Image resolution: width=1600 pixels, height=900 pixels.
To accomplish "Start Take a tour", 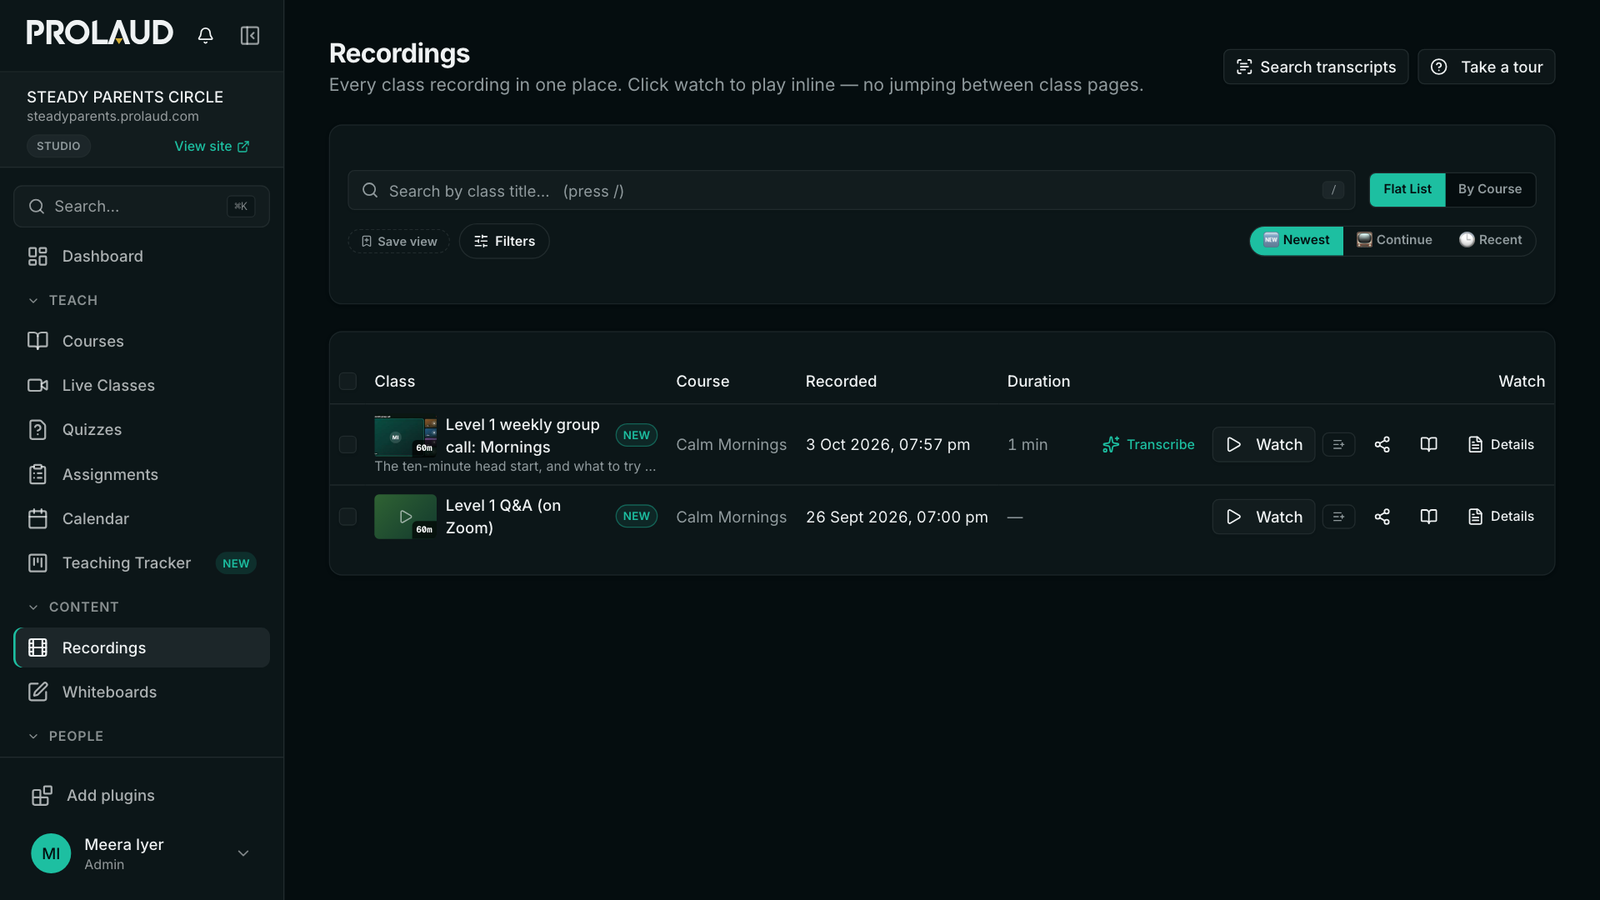I will (x=1486, y=67).
